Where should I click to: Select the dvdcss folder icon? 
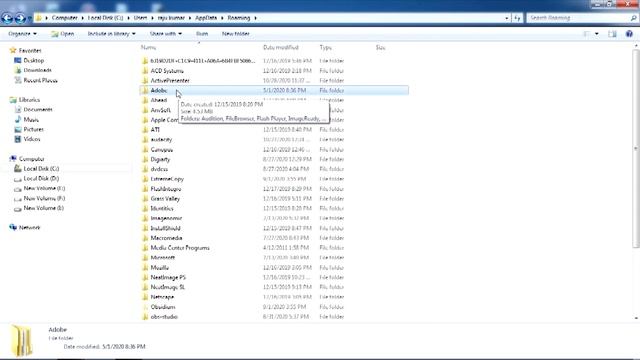point(145,169)
